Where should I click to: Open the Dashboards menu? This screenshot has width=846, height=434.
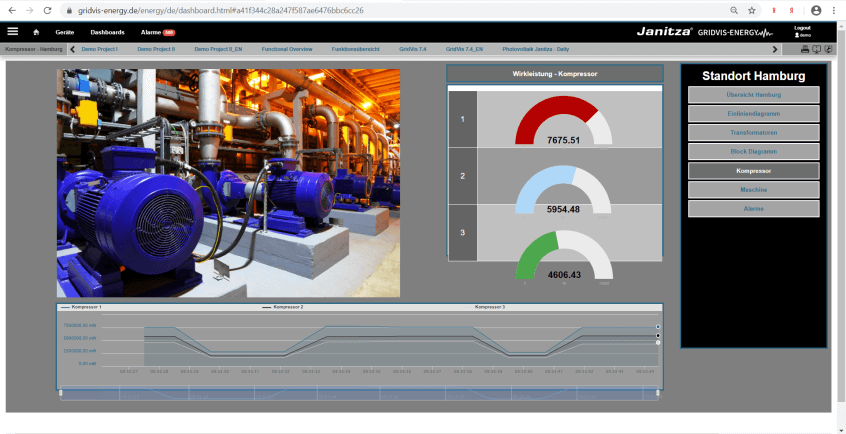pyautogui.click(x=107, y=32)
